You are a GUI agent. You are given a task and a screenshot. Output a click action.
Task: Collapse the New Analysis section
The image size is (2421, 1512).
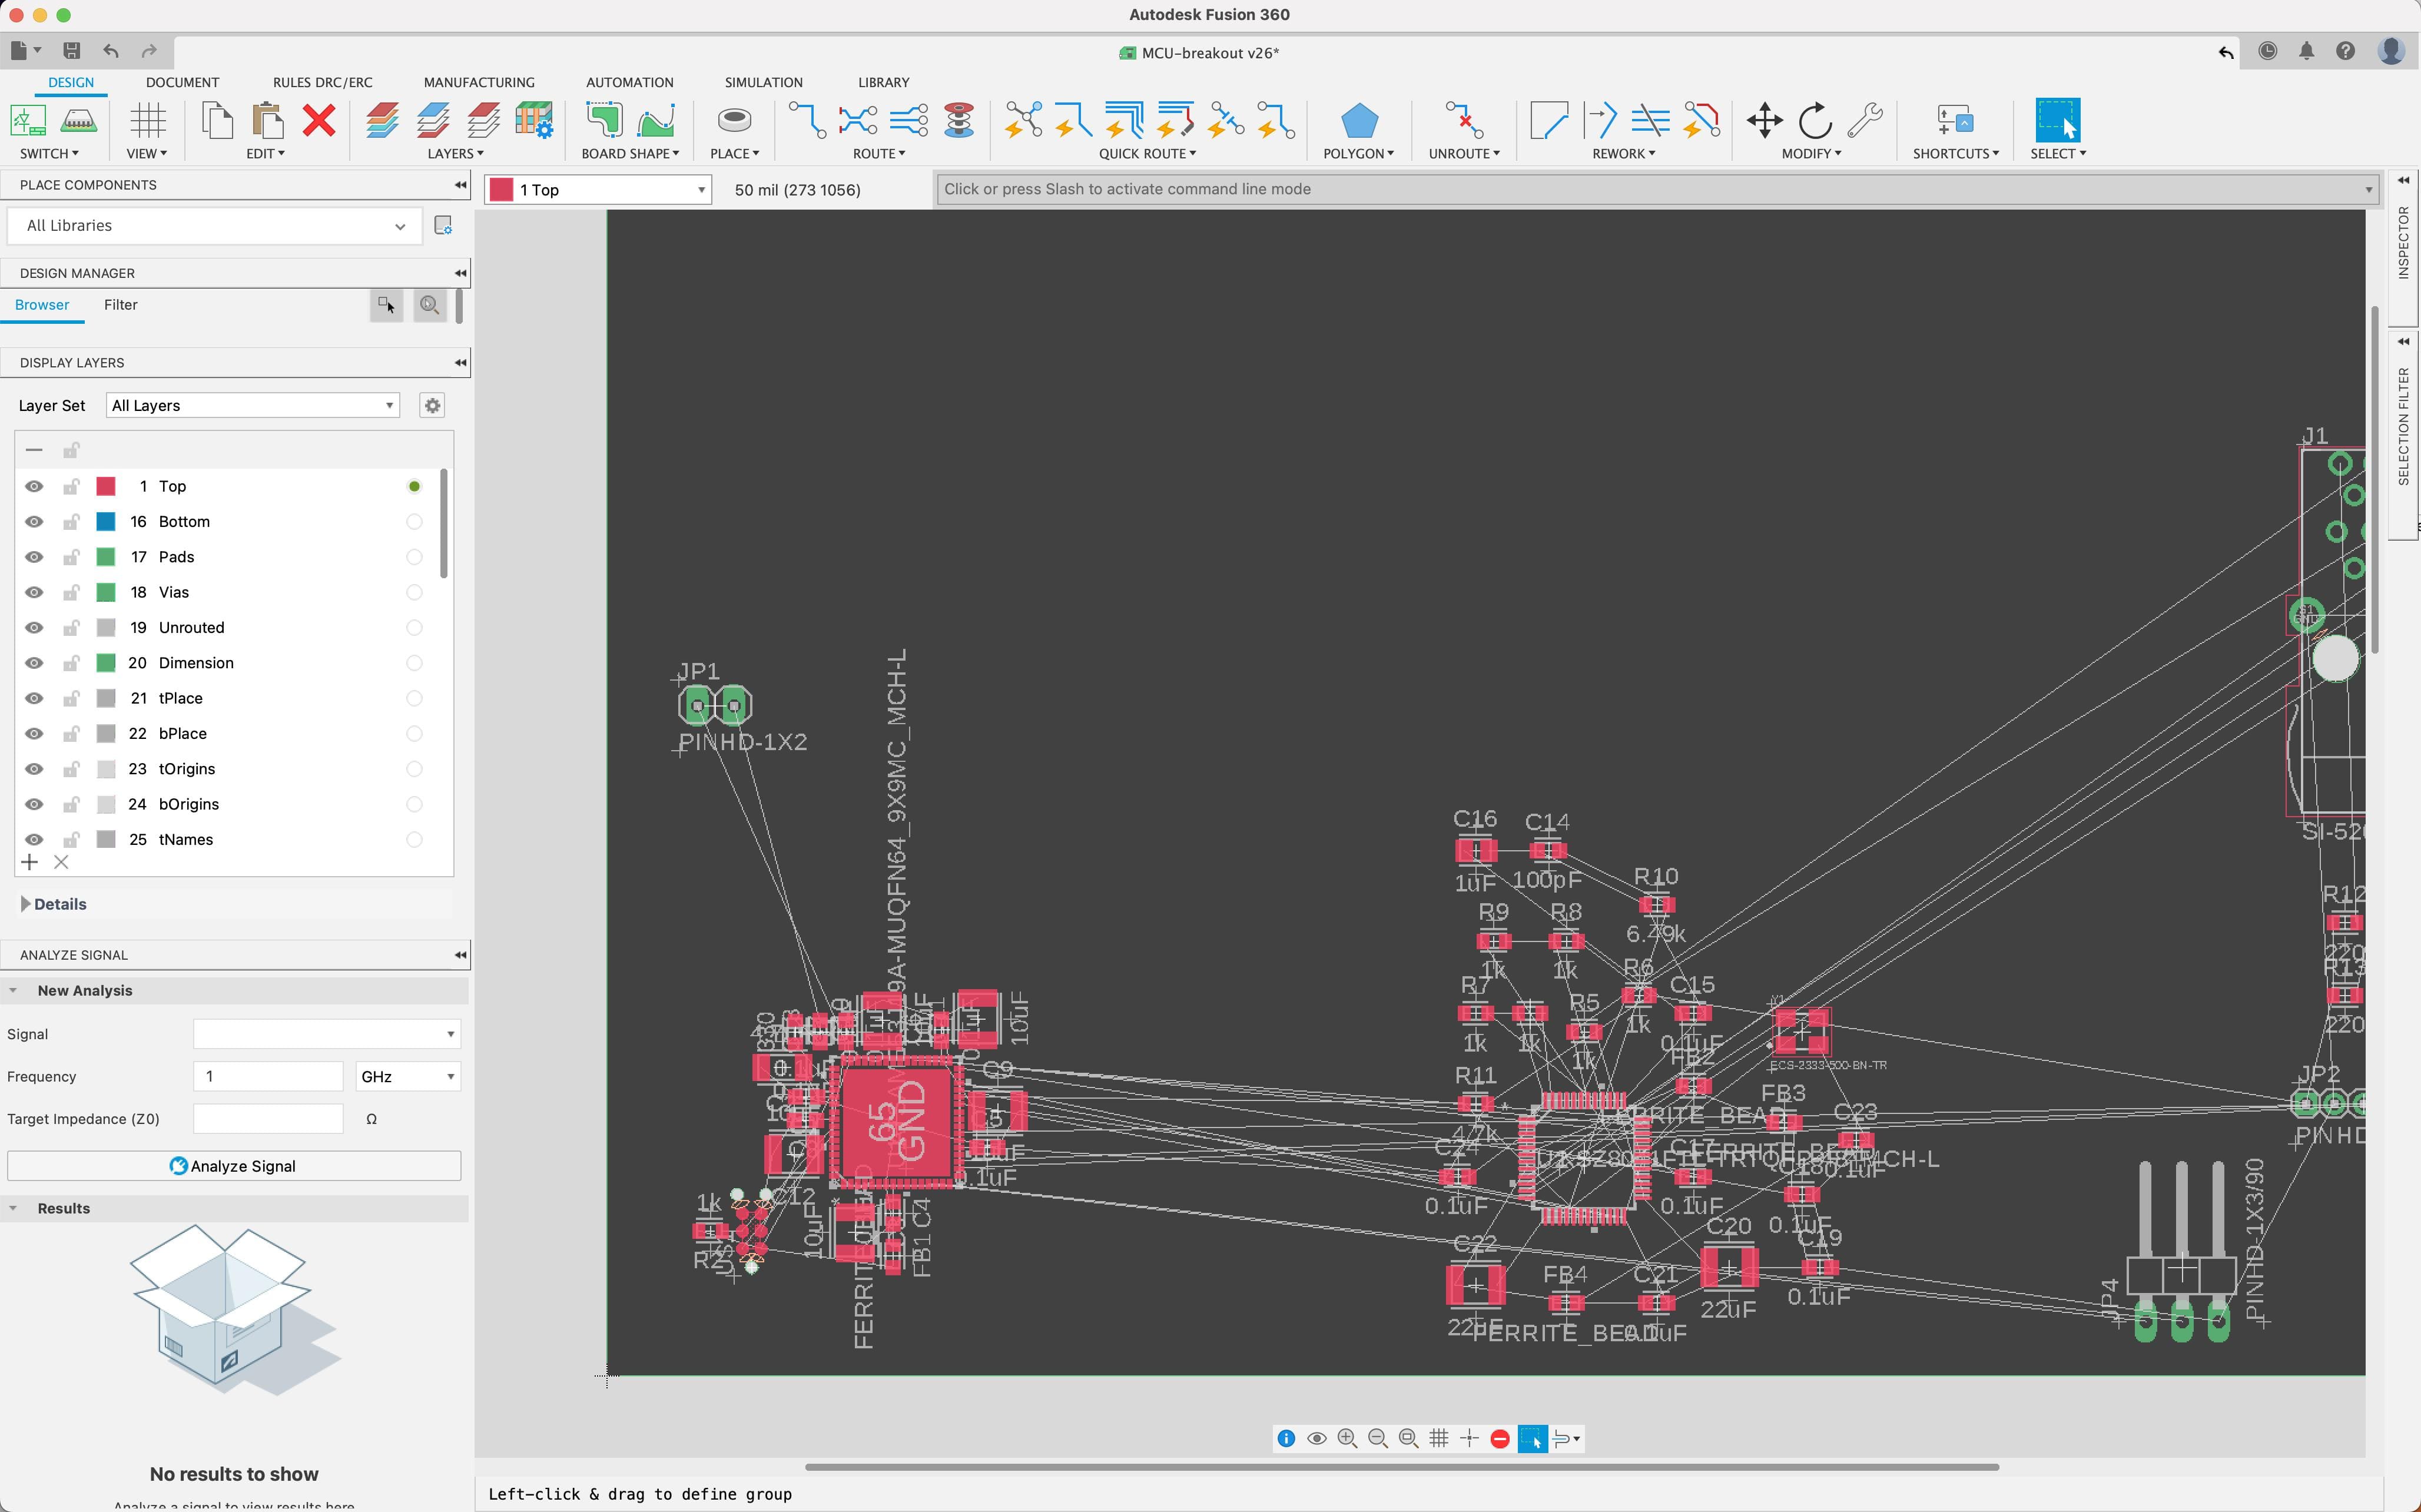coord(13,990)
